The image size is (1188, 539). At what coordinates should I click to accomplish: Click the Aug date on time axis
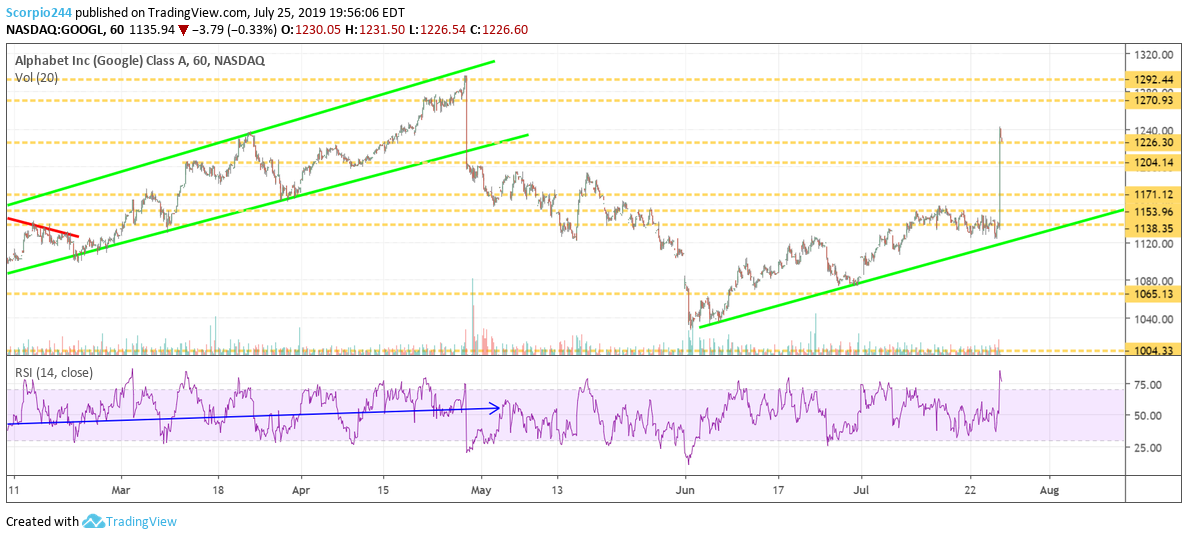click(1049, 491)
